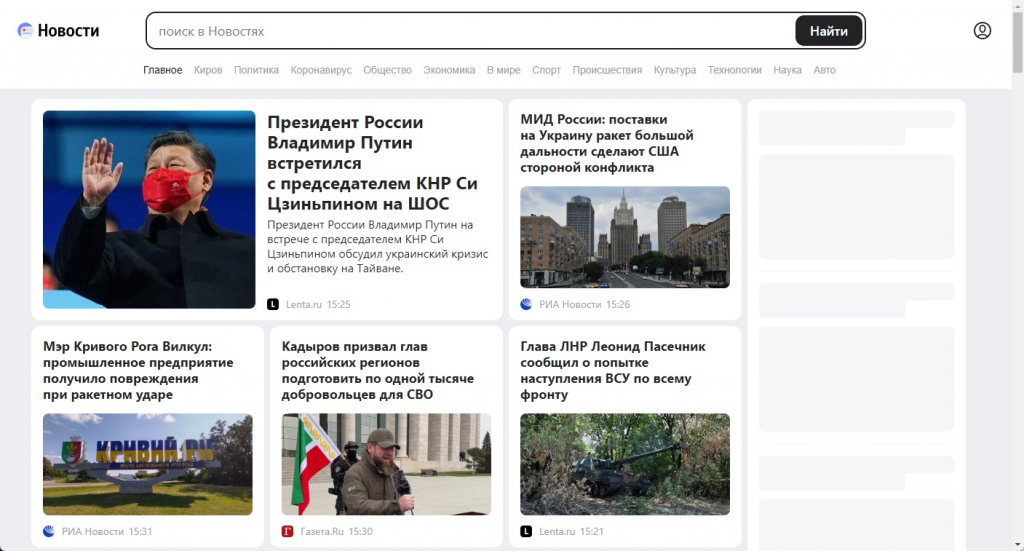Screen dimensions: 1024x551
Task: Click РИА Новости 15:26 source label
Action: 584,304
